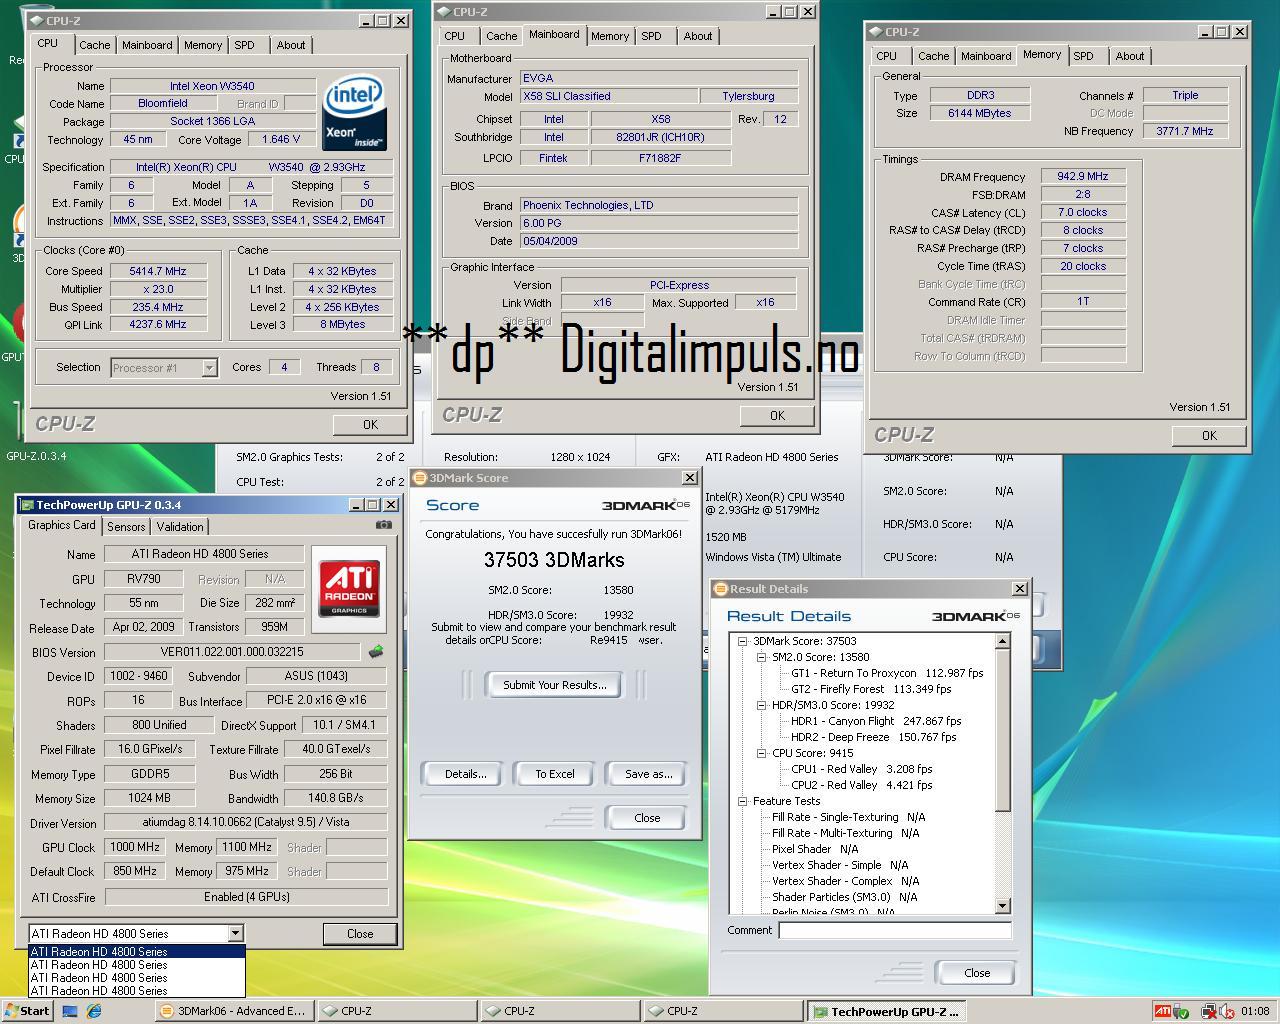Click the network tray icon
Image resolution: width=1280 pixels, height=1024 pixels.
coord(1208,1011)
